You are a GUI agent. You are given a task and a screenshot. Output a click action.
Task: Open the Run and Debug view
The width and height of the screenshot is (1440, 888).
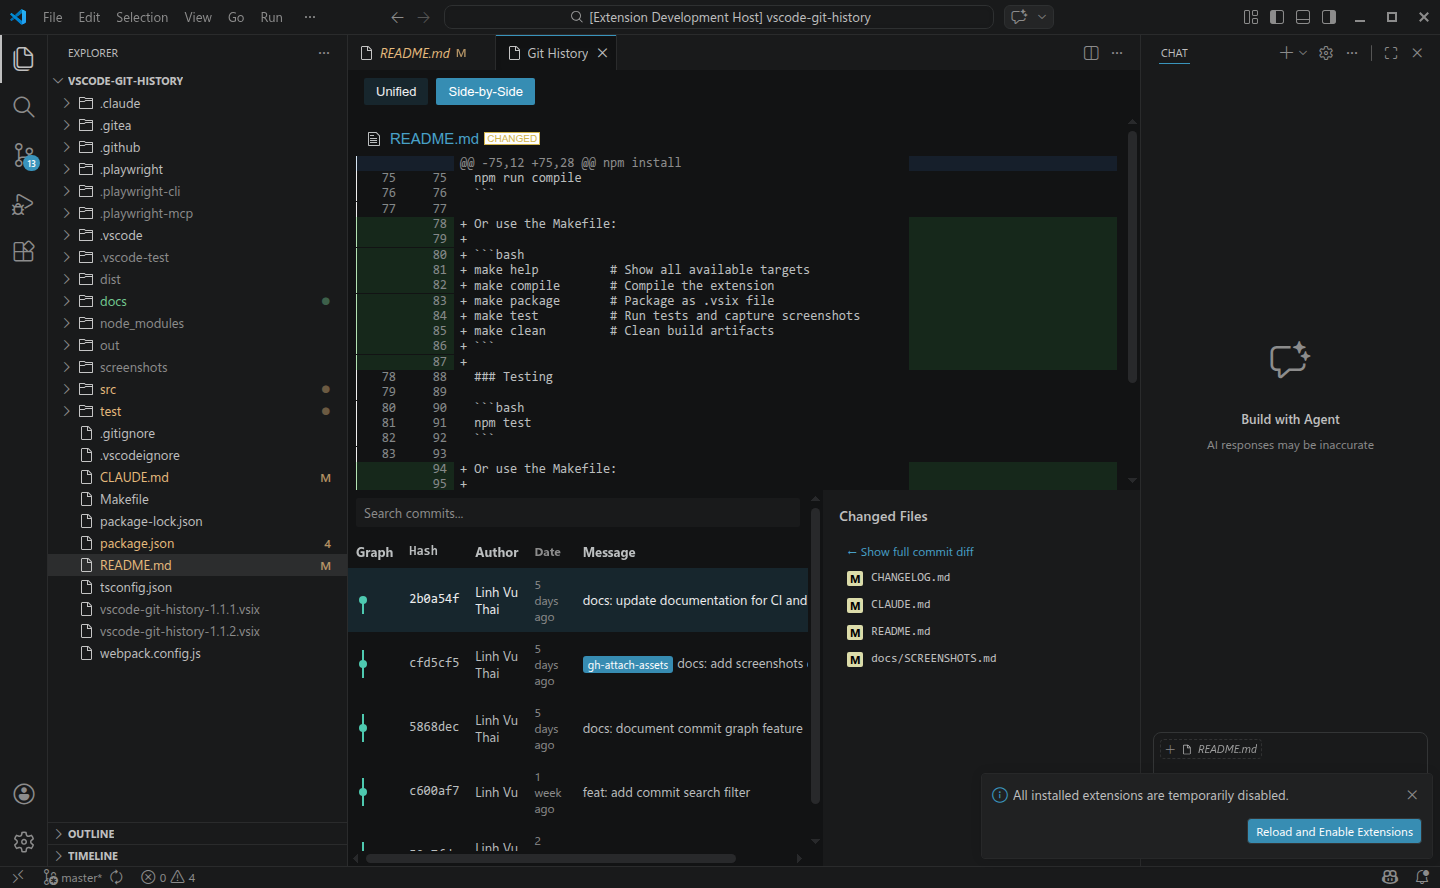pyautogui.click(x=24, y=203)
